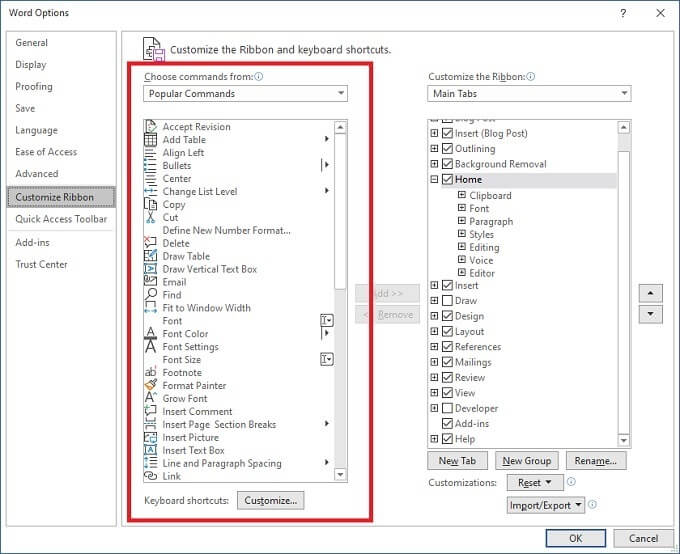
Task: Select the Line and Paragraph Spacing icon
Action: pos(150,463)
